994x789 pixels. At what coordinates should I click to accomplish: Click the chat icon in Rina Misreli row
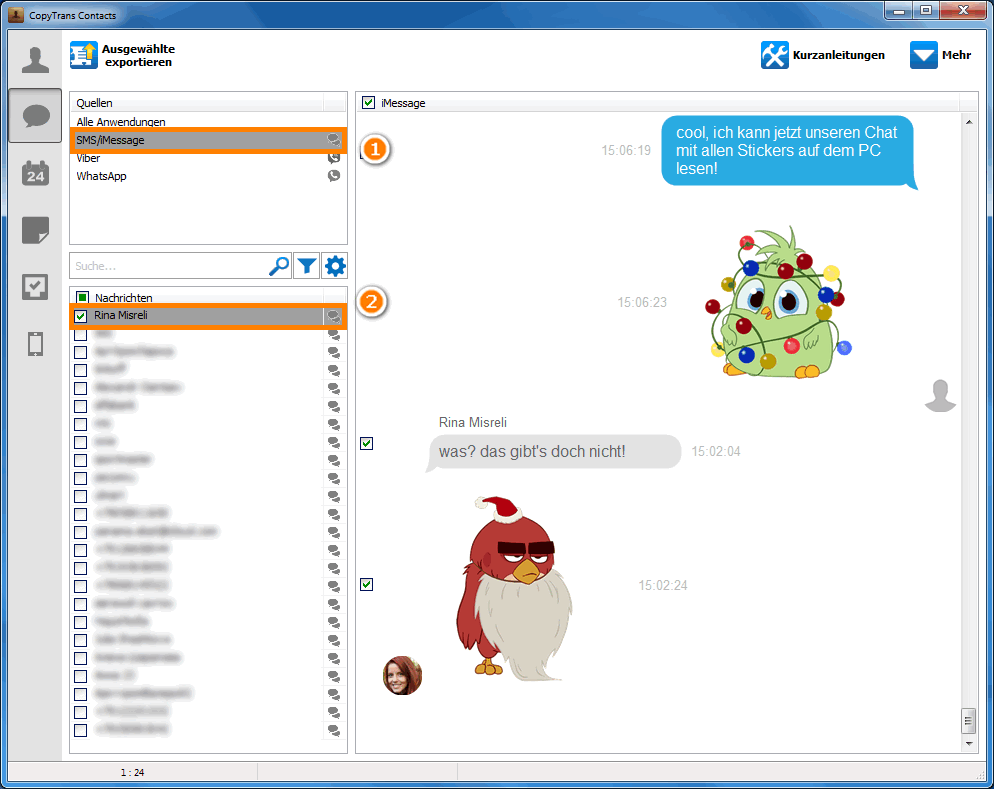tap(333, 316)
